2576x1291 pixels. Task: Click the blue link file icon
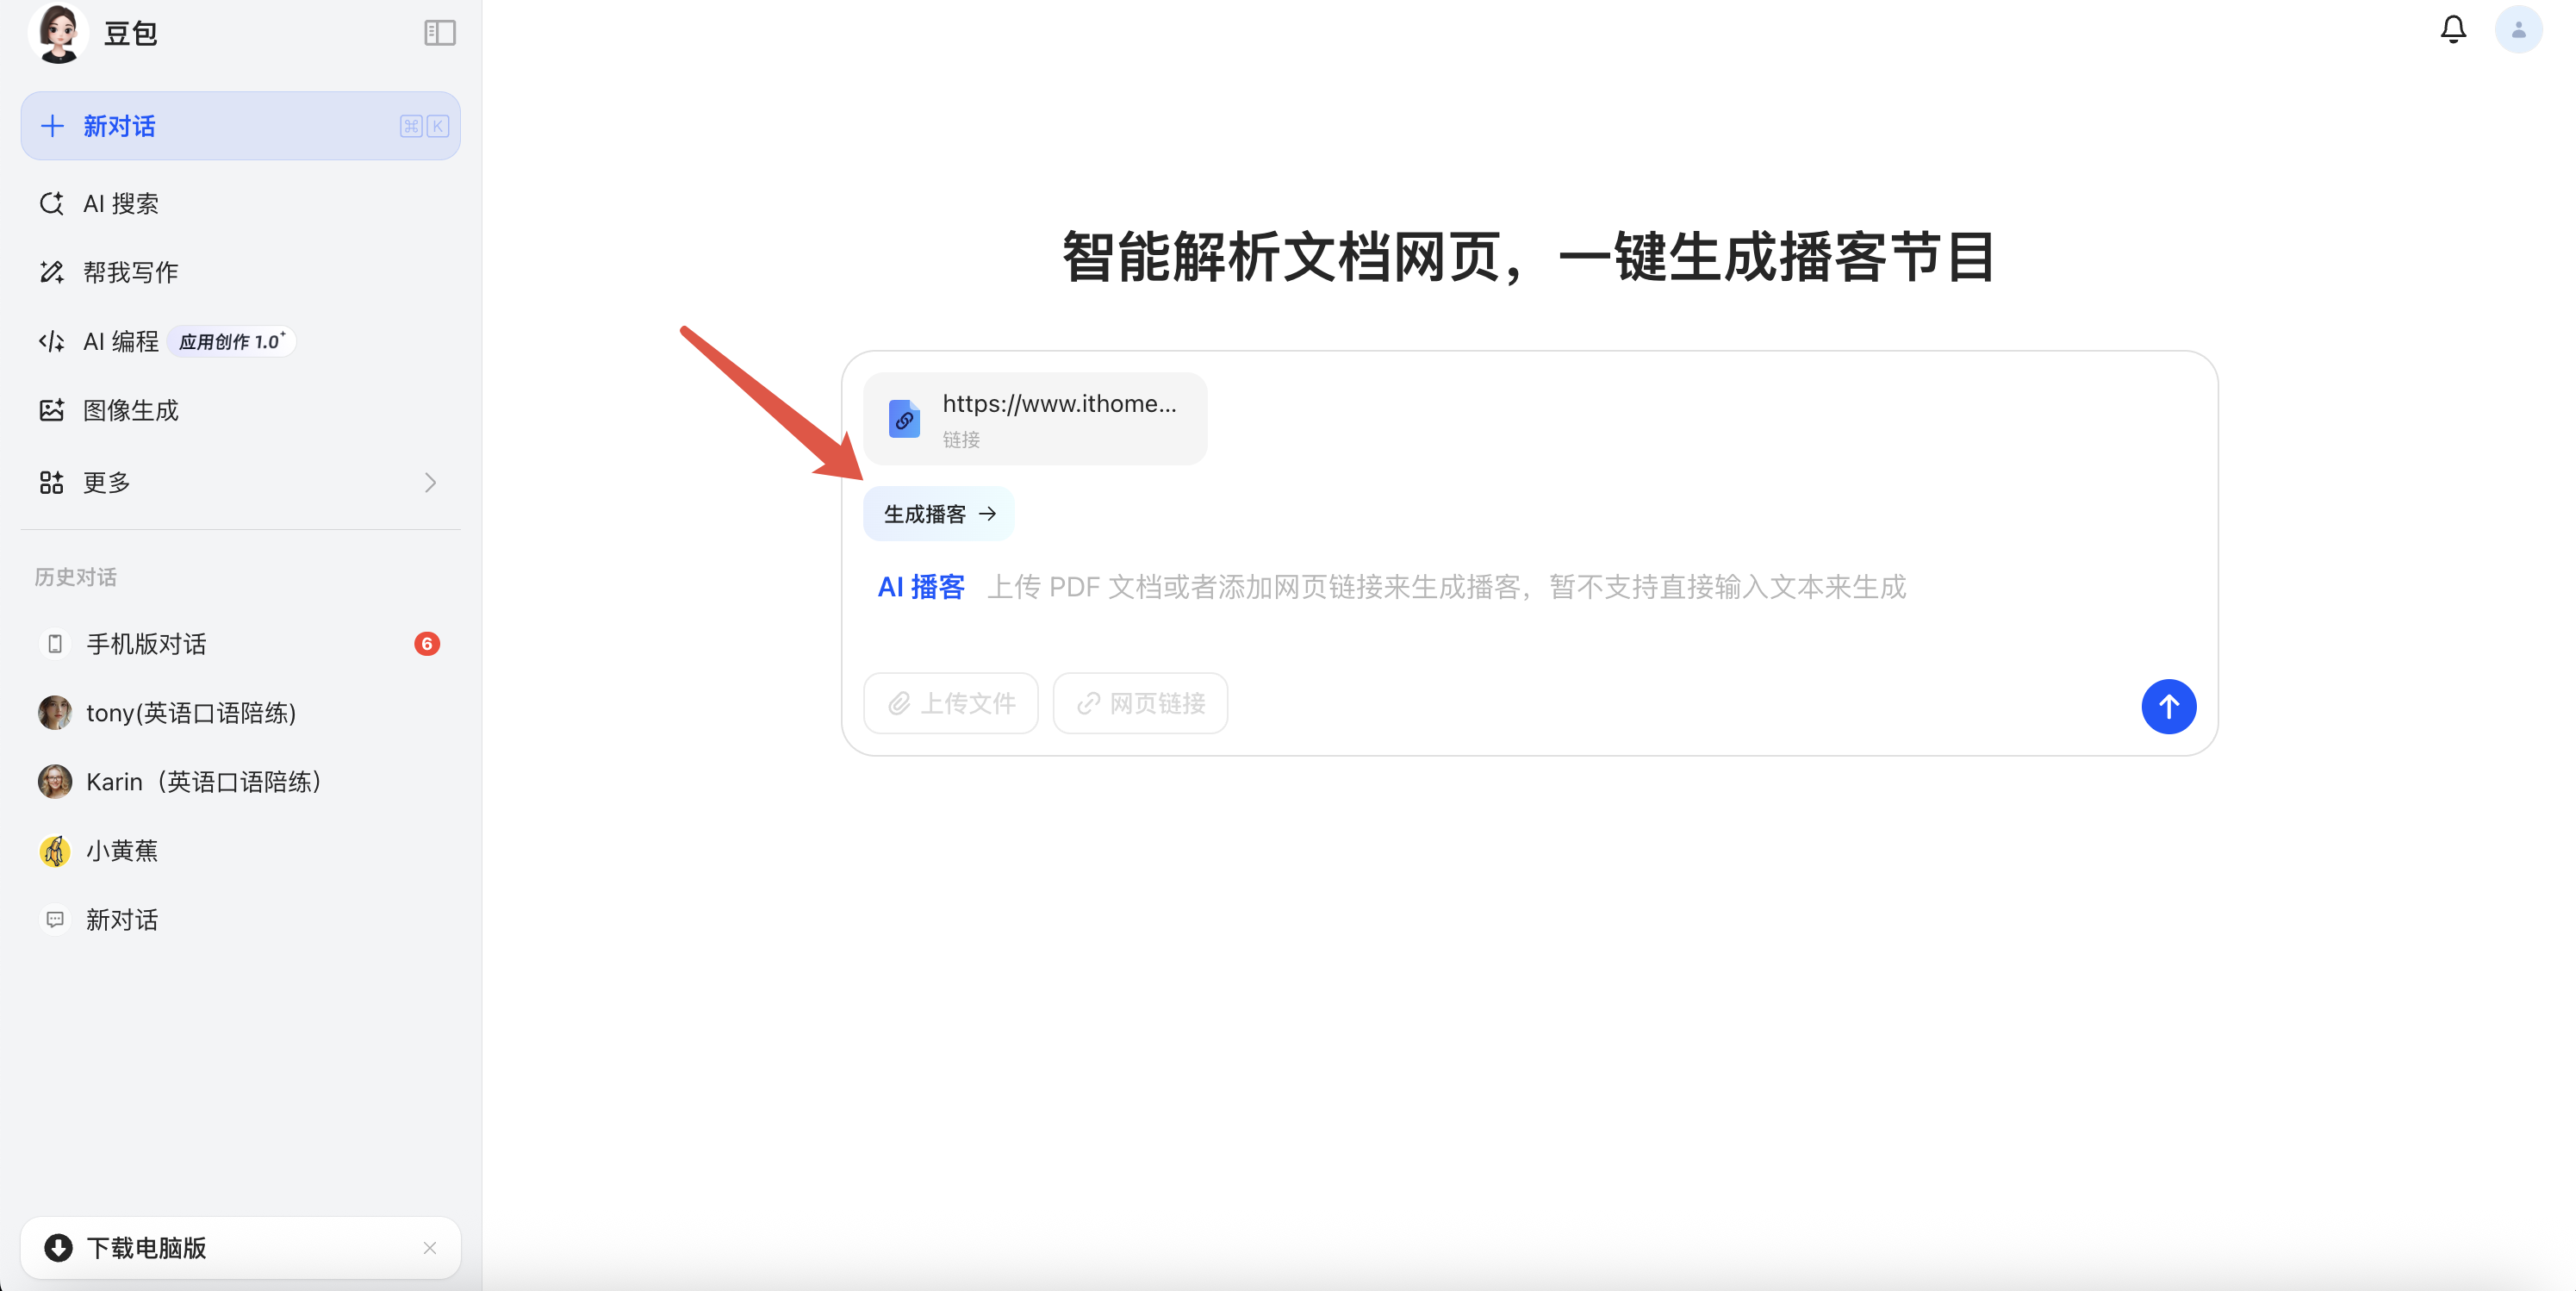click(x=905, y=419)
